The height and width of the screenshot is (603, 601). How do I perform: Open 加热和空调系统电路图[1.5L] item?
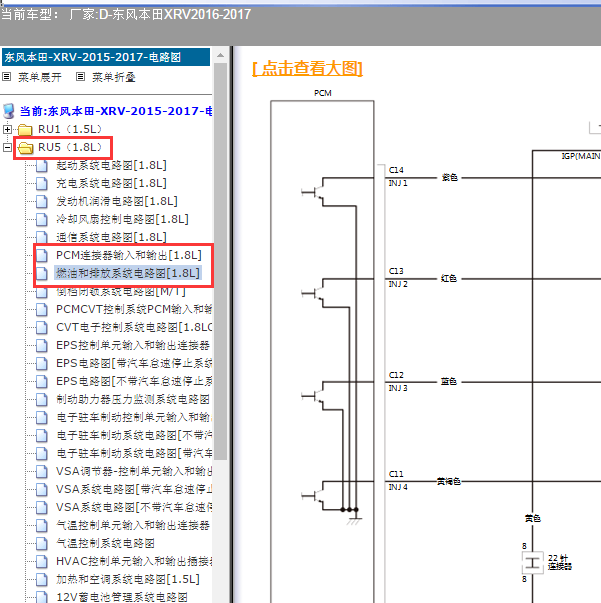coord(128,580)
